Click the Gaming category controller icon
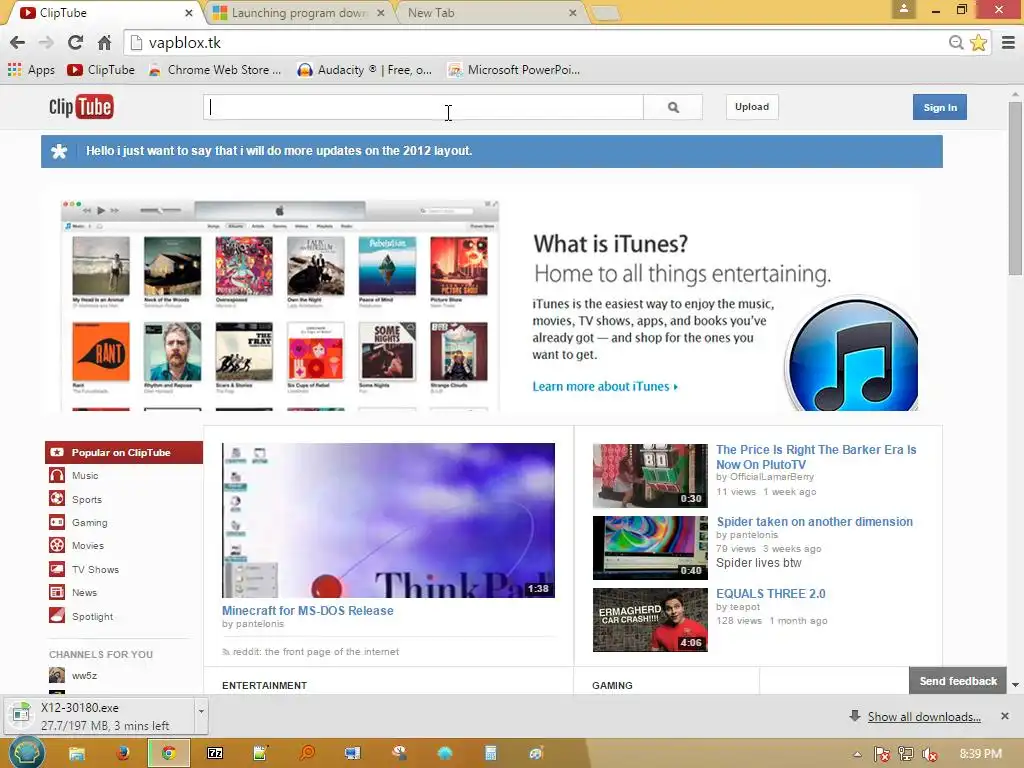1024x768 pixels. [57, 522]
